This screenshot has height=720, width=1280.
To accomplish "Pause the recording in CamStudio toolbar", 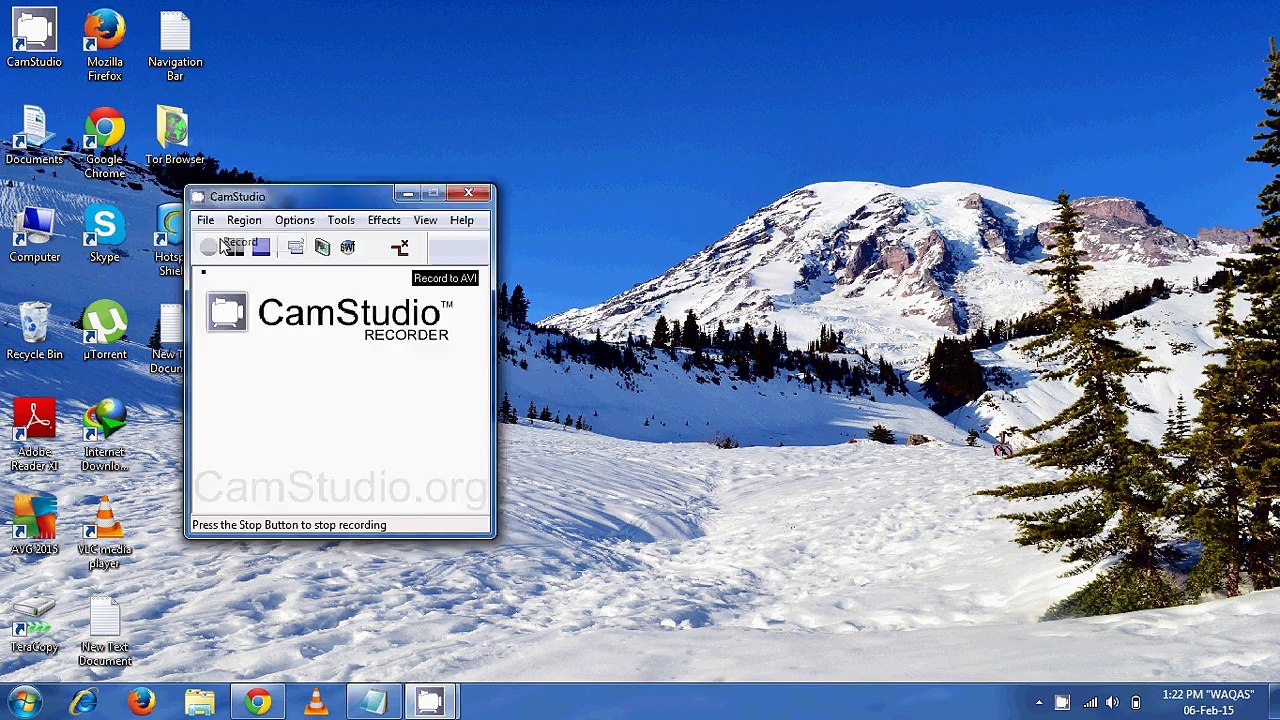I will pos(234,247).
